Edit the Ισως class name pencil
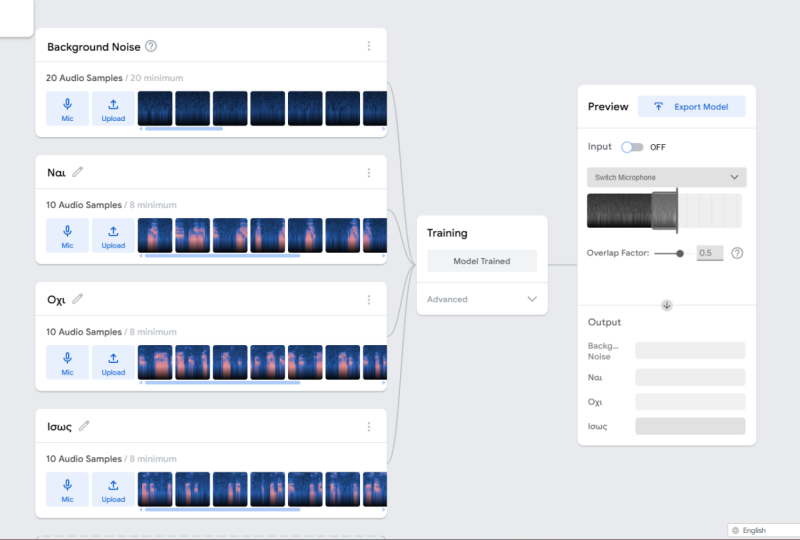The height and width of the screenshot is (540, 800). point(84,426)
